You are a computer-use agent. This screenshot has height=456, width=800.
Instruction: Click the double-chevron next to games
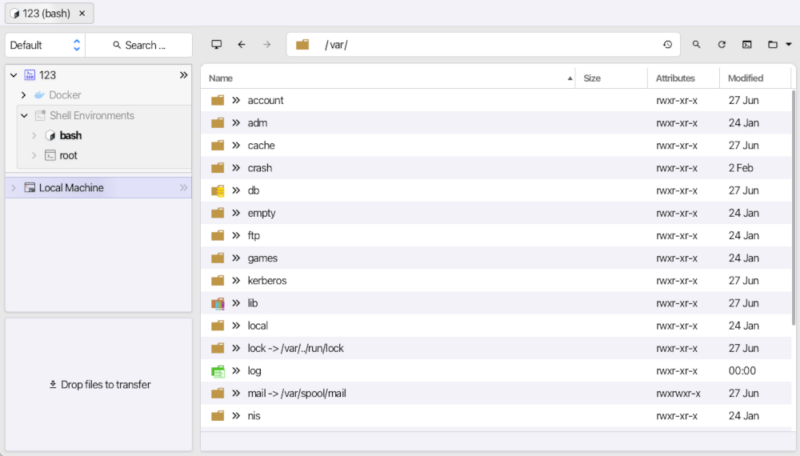[x=236, y=258]
